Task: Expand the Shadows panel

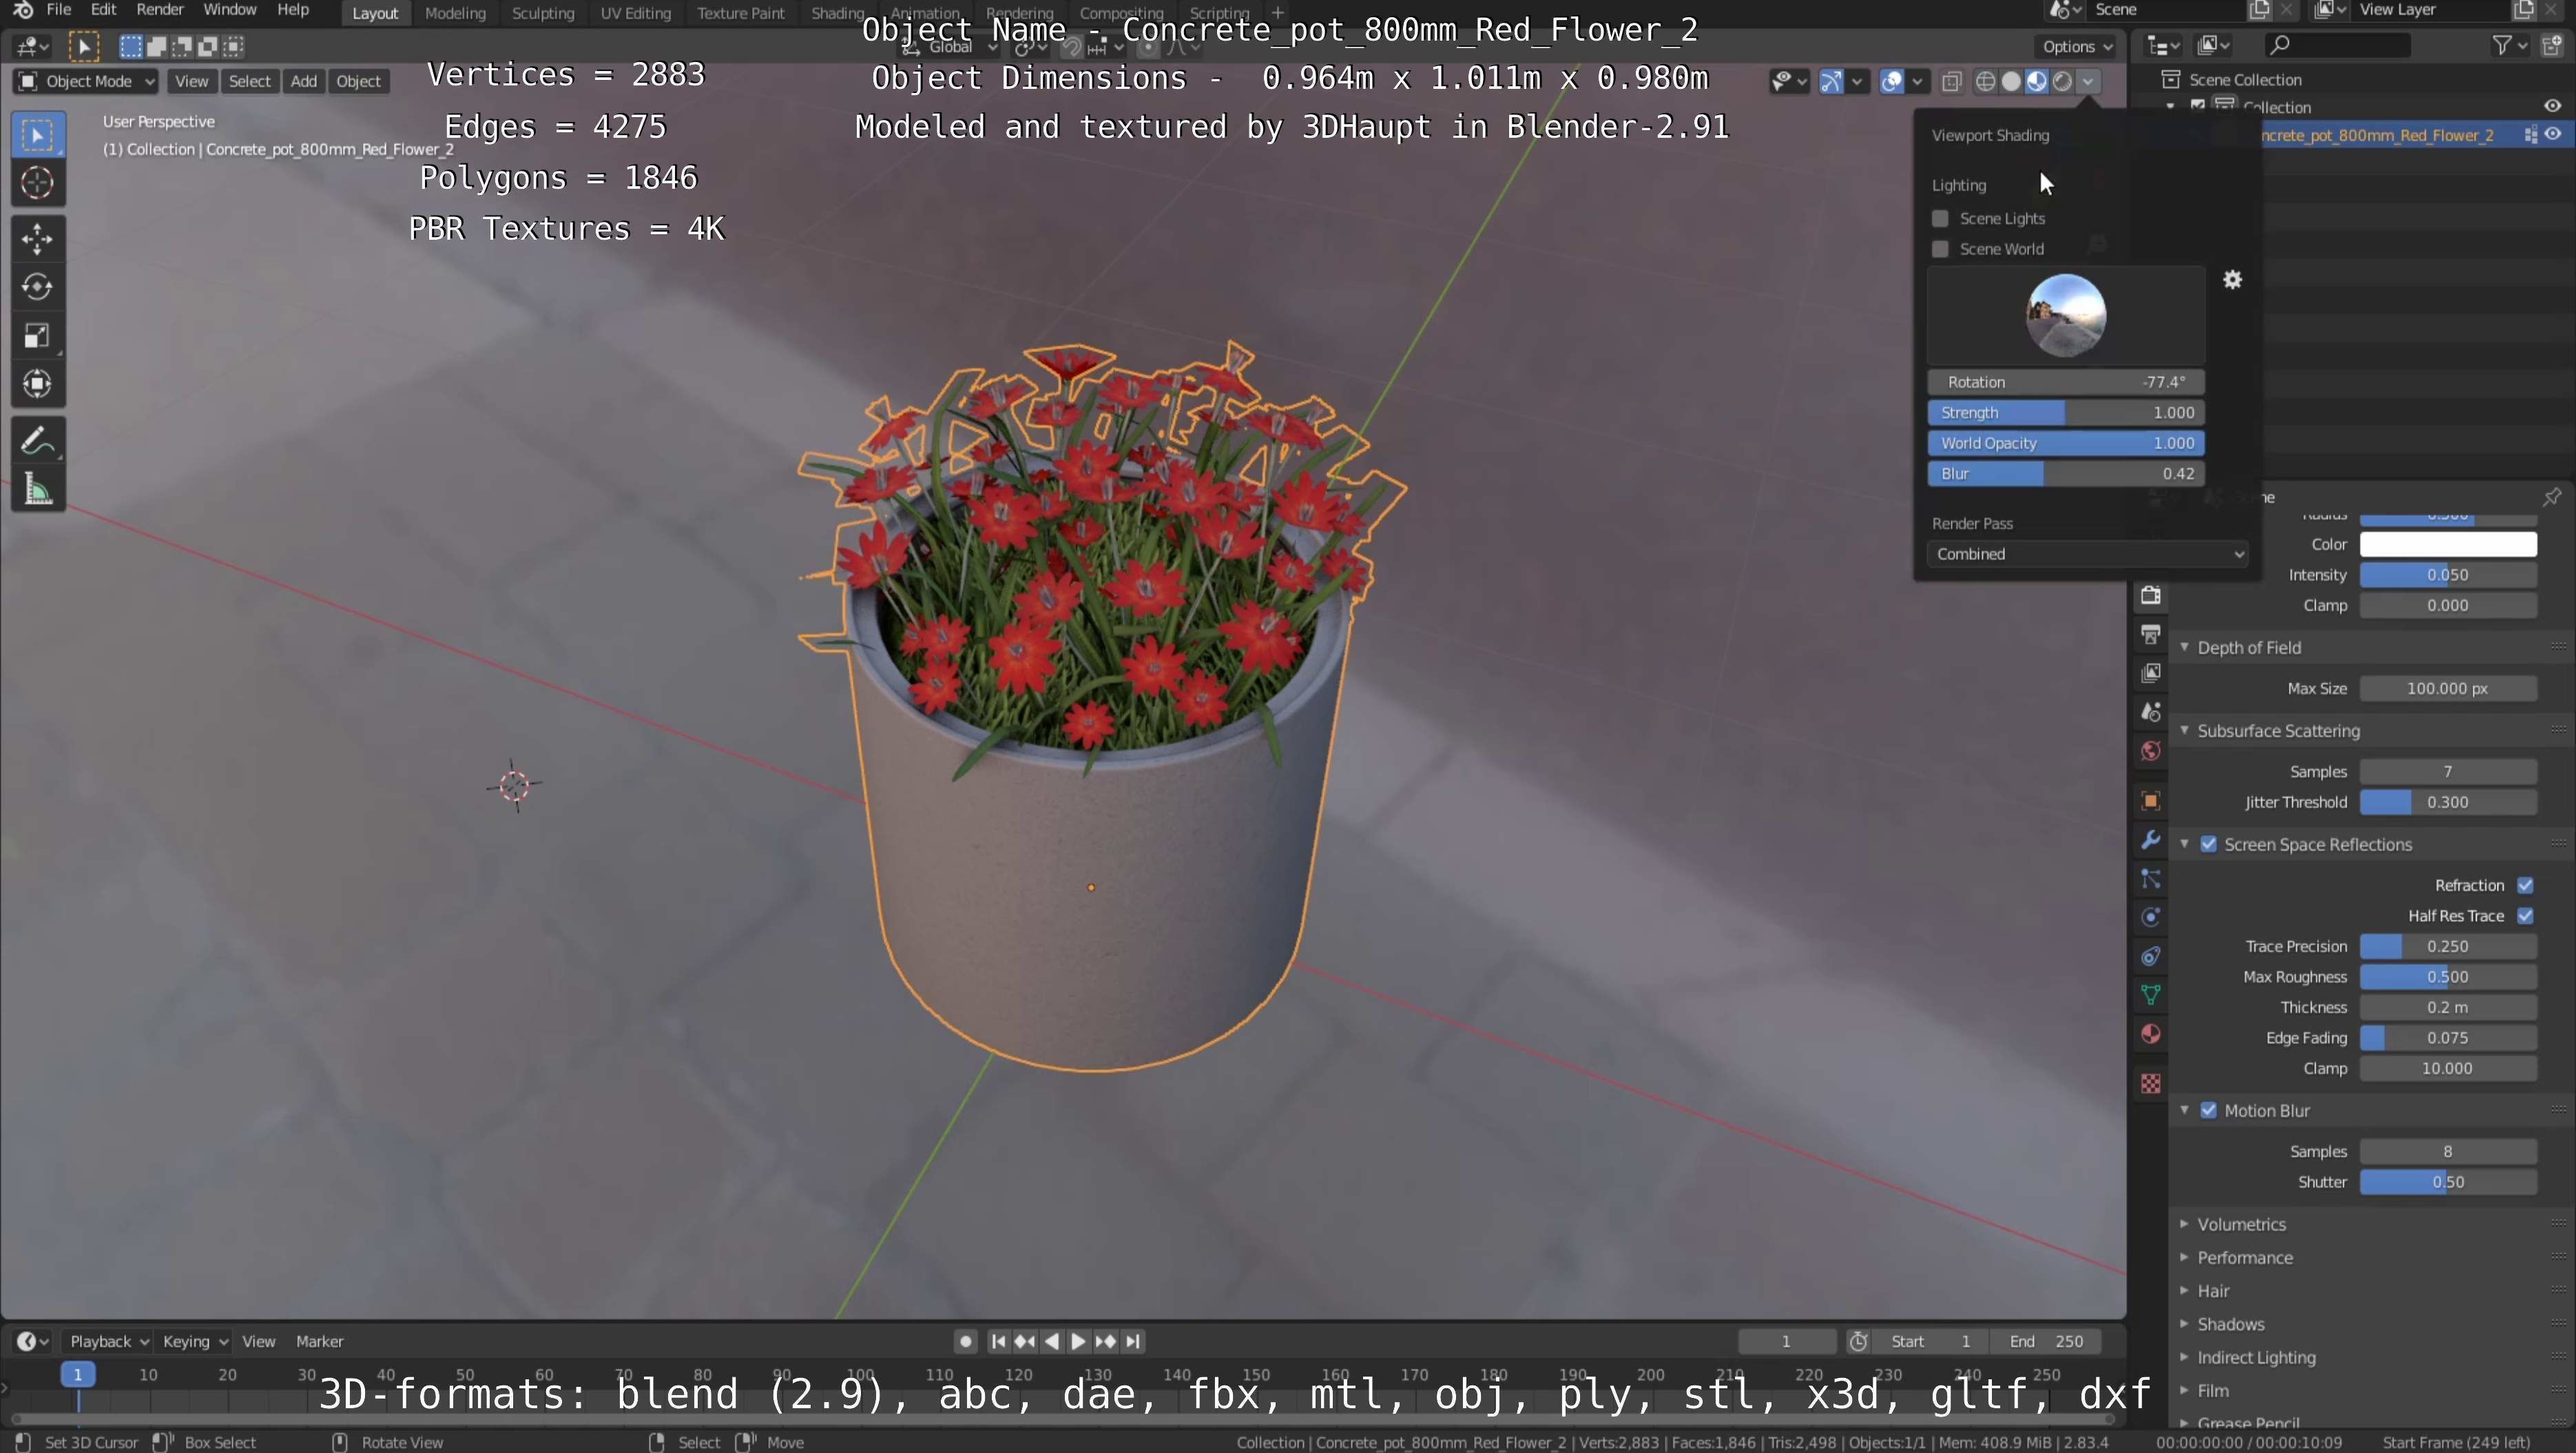Action: pyautogui.click(x=2230, y=1325)
